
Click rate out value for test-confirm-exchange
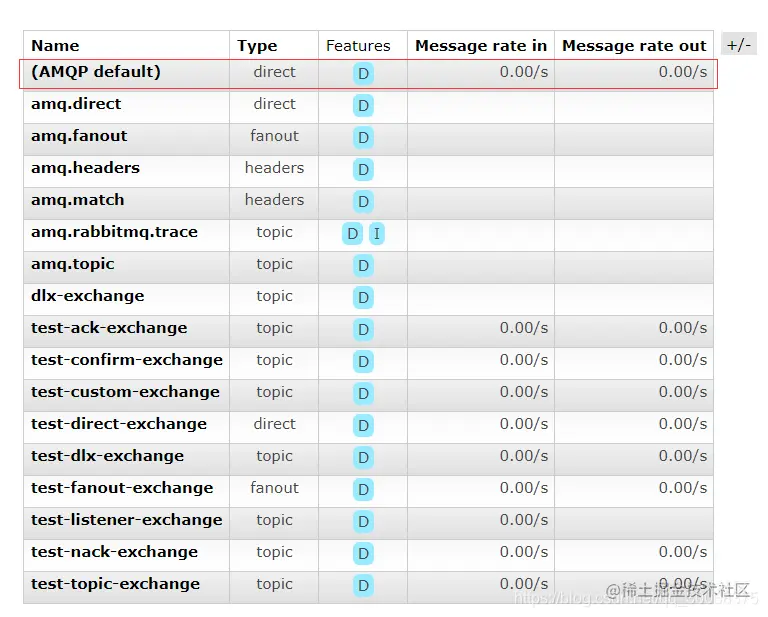(683, 360)
